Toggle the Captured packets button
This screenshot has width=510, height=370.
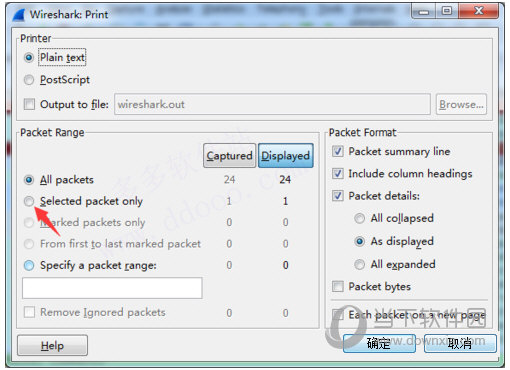[x=229, y=156]
